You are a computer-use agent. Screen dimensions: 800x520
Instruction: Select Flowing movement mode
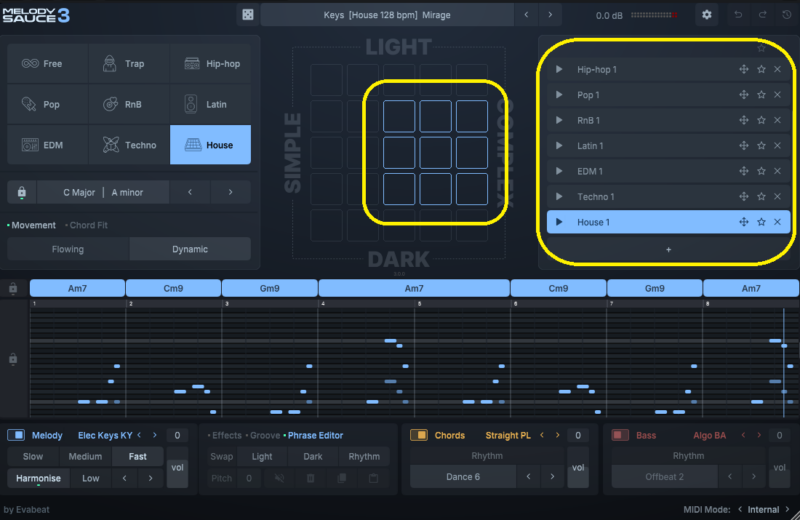coord(68,249)
